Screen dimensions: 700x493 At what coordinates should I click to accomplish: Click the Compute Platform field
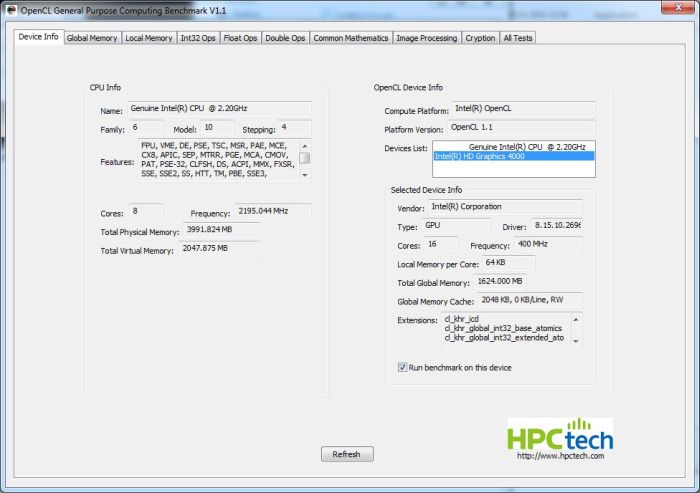(523, 109)
